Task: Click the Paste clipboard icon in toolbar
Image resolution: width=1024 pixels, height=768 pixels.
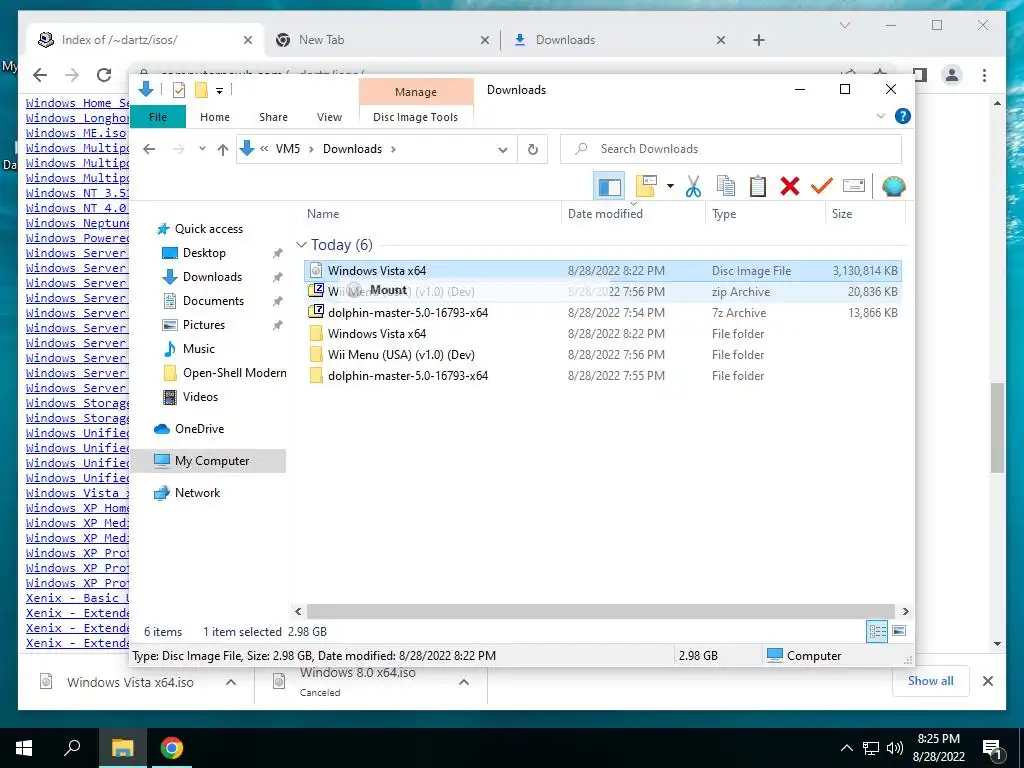Action: click(758, 187)
